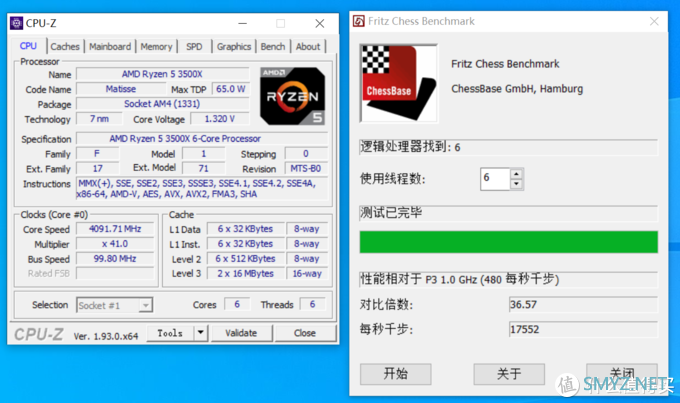Click the green benchmark progress bar
This screenshot has height=403, width=680.
tap(508, 242)
